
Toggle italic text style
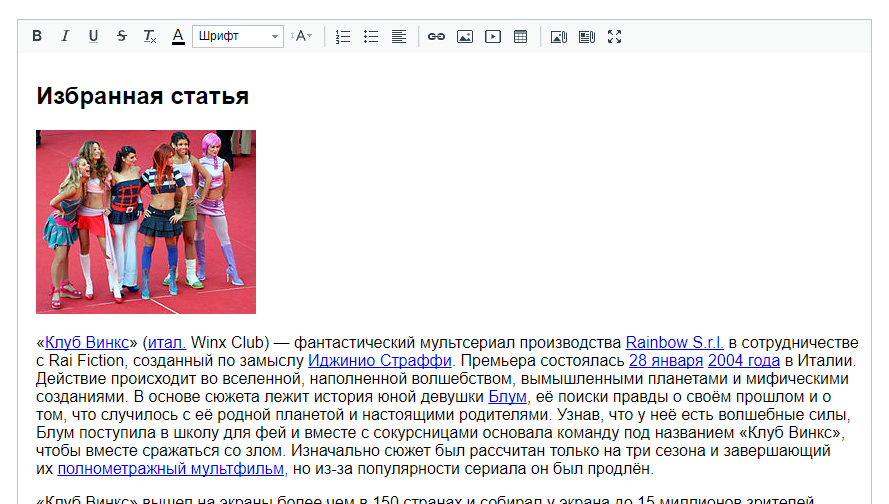[65, 37]
